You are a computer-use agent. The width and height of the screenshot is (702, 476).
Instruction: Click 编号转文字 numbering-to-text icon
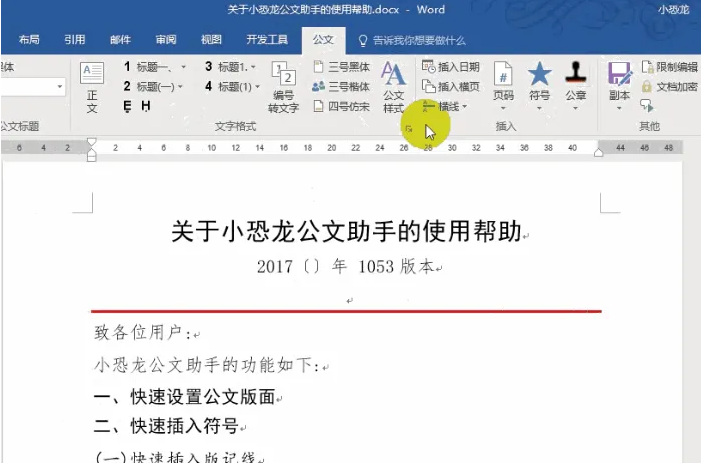pyautogui.click(x=283, y=87)
